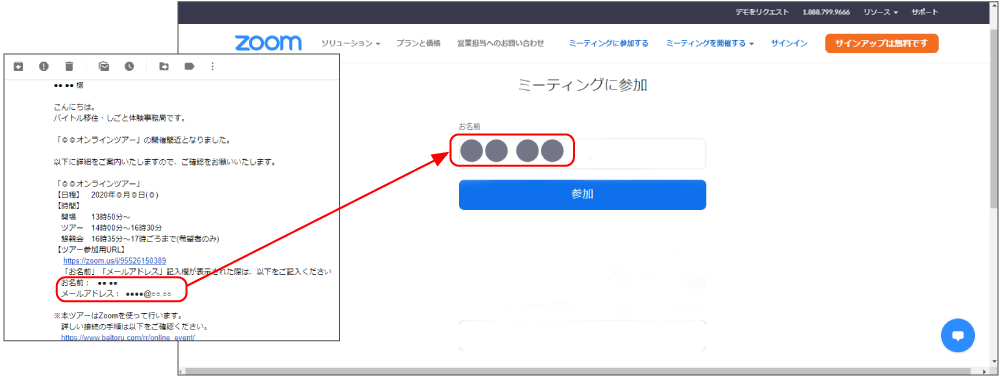999x378 pixels.
Task: Open the baitoru.com online_event link
Action: point(128,337)
